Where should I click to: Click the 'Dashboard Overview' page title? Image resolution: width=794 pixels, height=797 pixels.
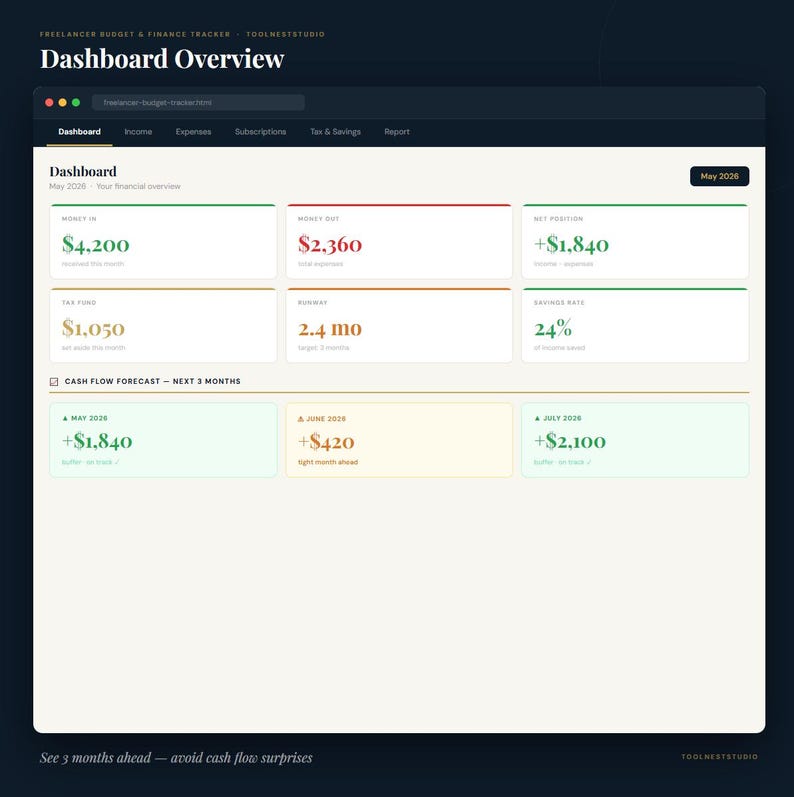[162, 58]
